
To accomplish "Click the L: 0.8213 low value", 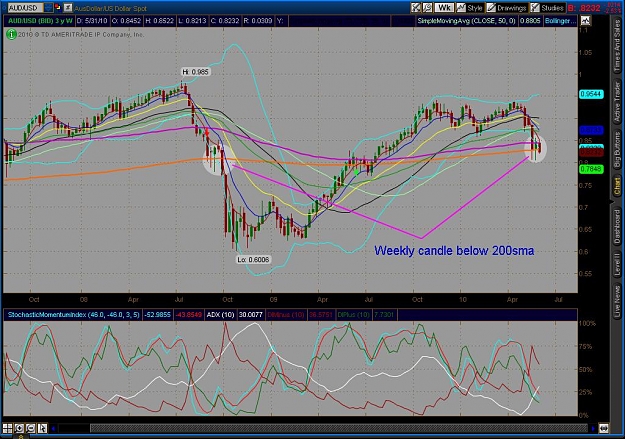I will tap(192, 20).
